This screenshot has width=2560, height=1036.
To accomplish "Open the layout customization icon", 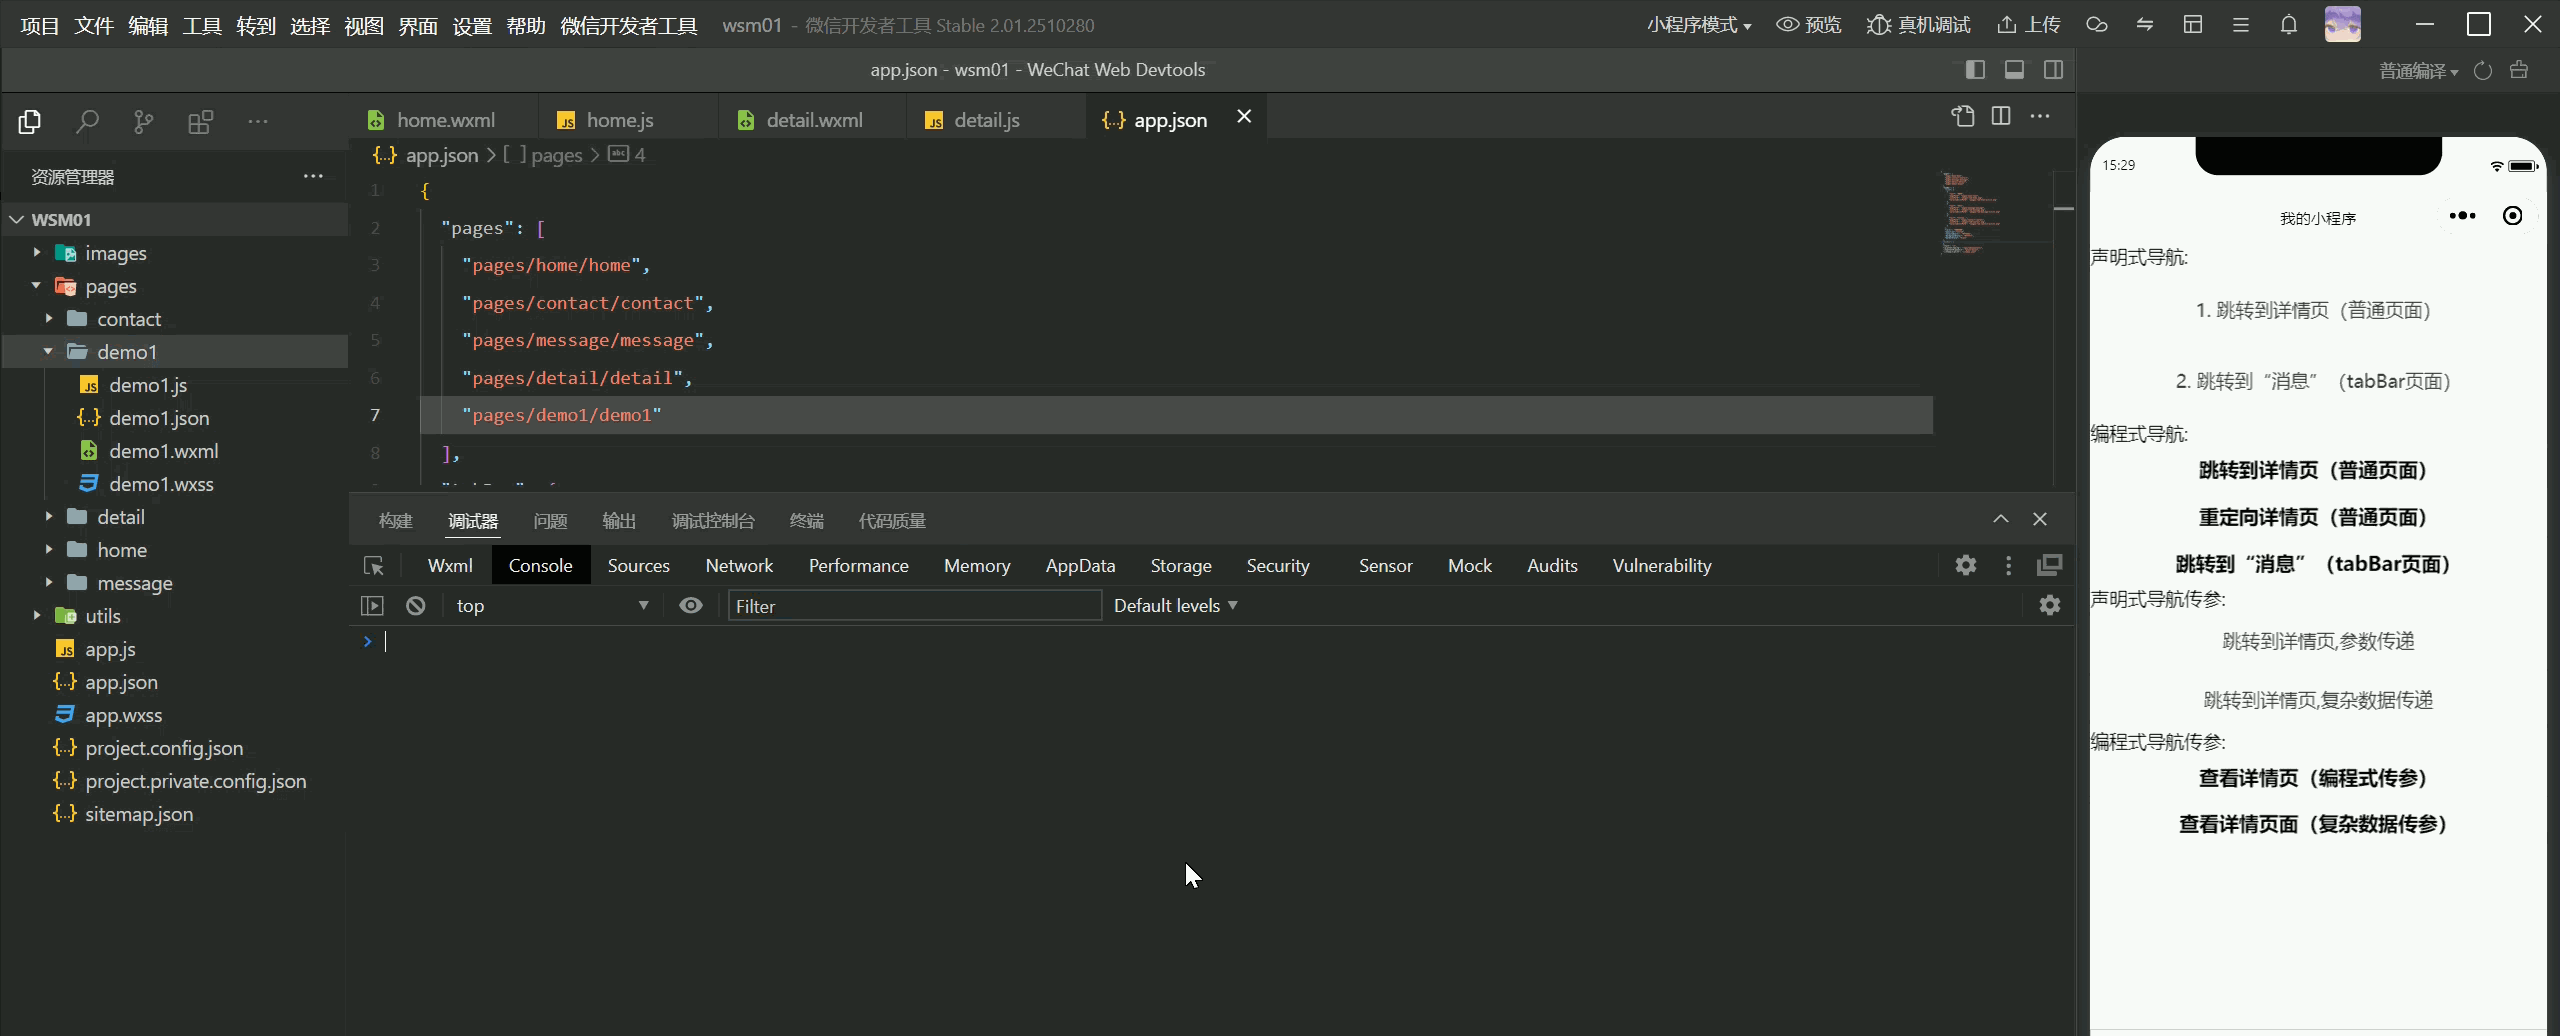I will (x=2193, y=25).
